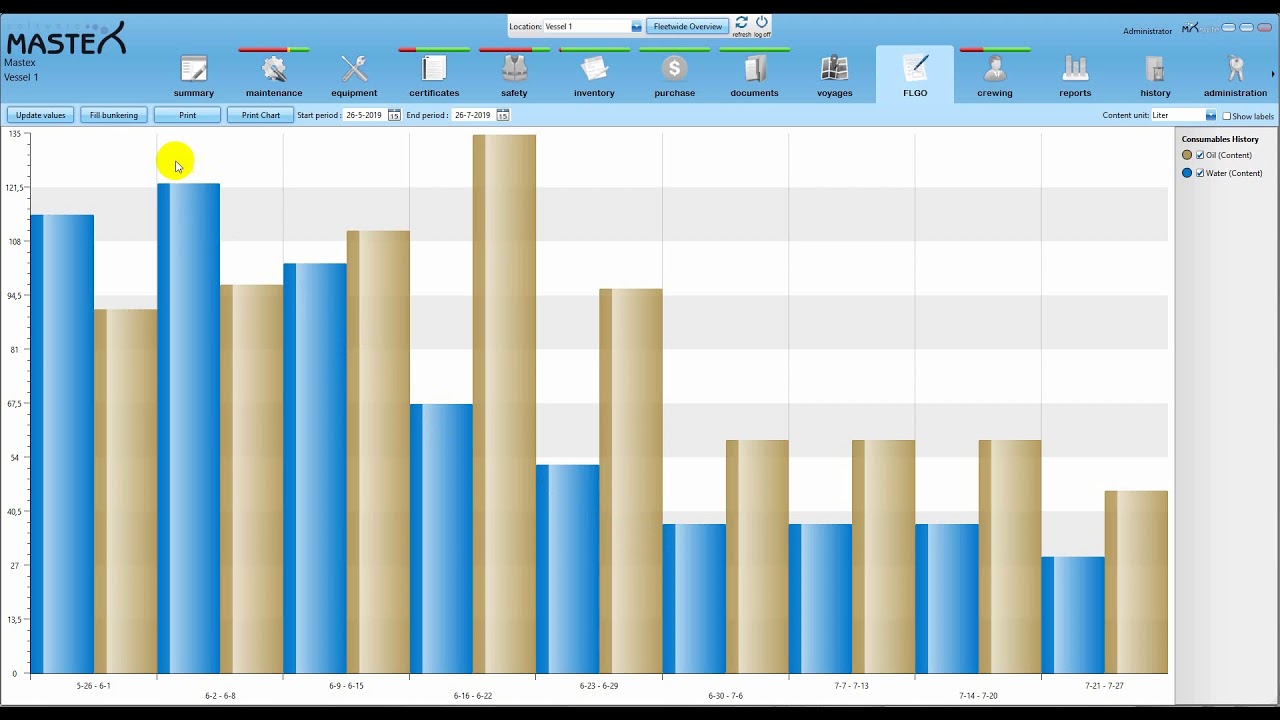This screenshot has height=720, width=1280.
Task: Open the purchase dollar icon
Action: coord(674,69)
